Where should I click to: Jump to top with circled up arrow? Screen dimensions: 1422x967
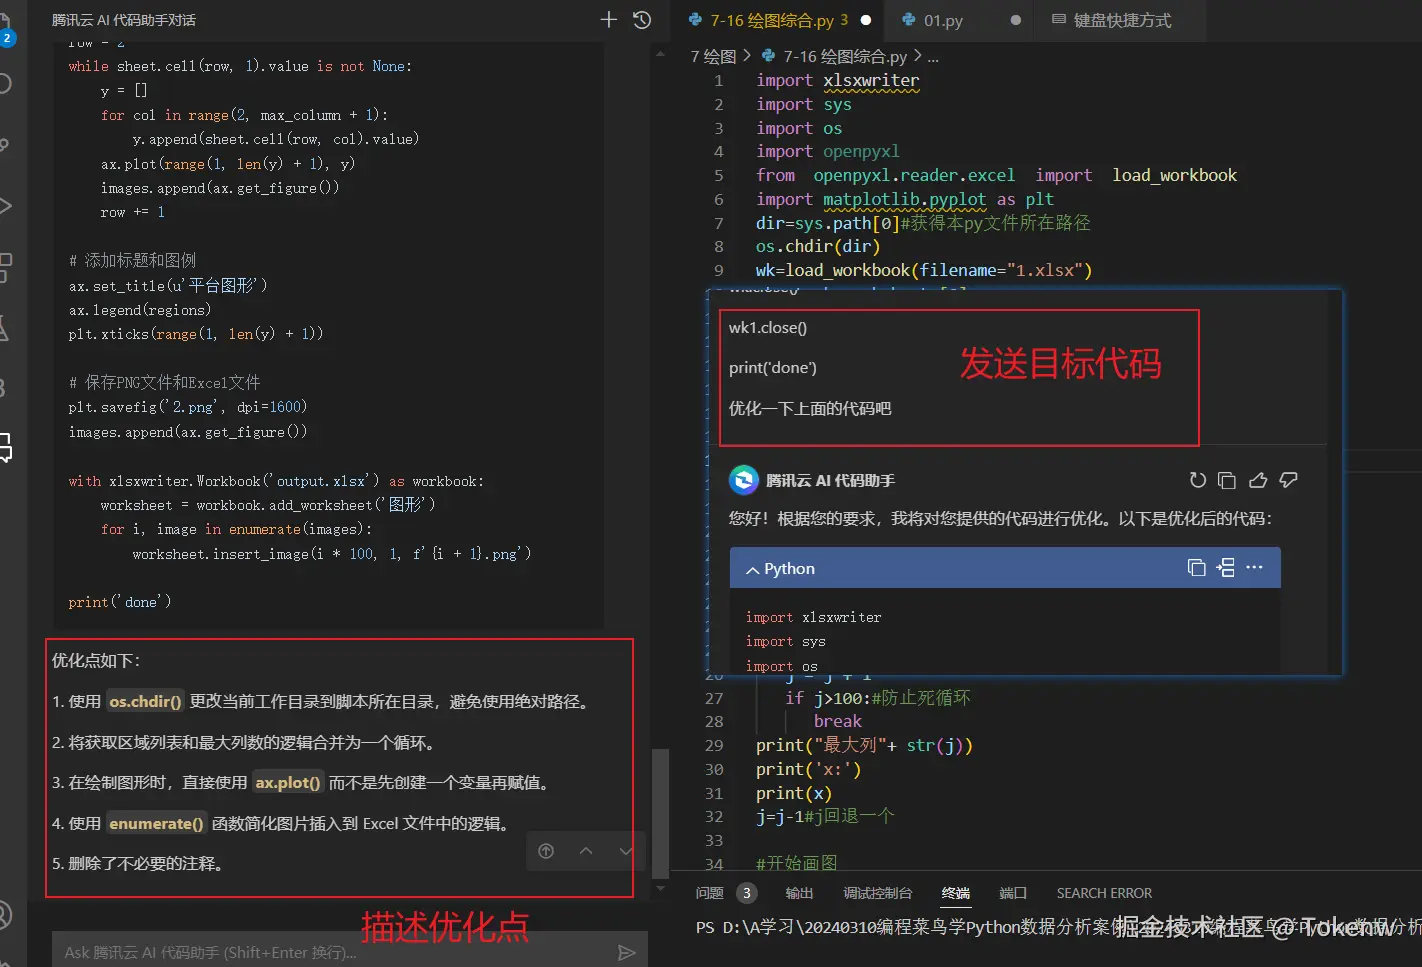546,851
